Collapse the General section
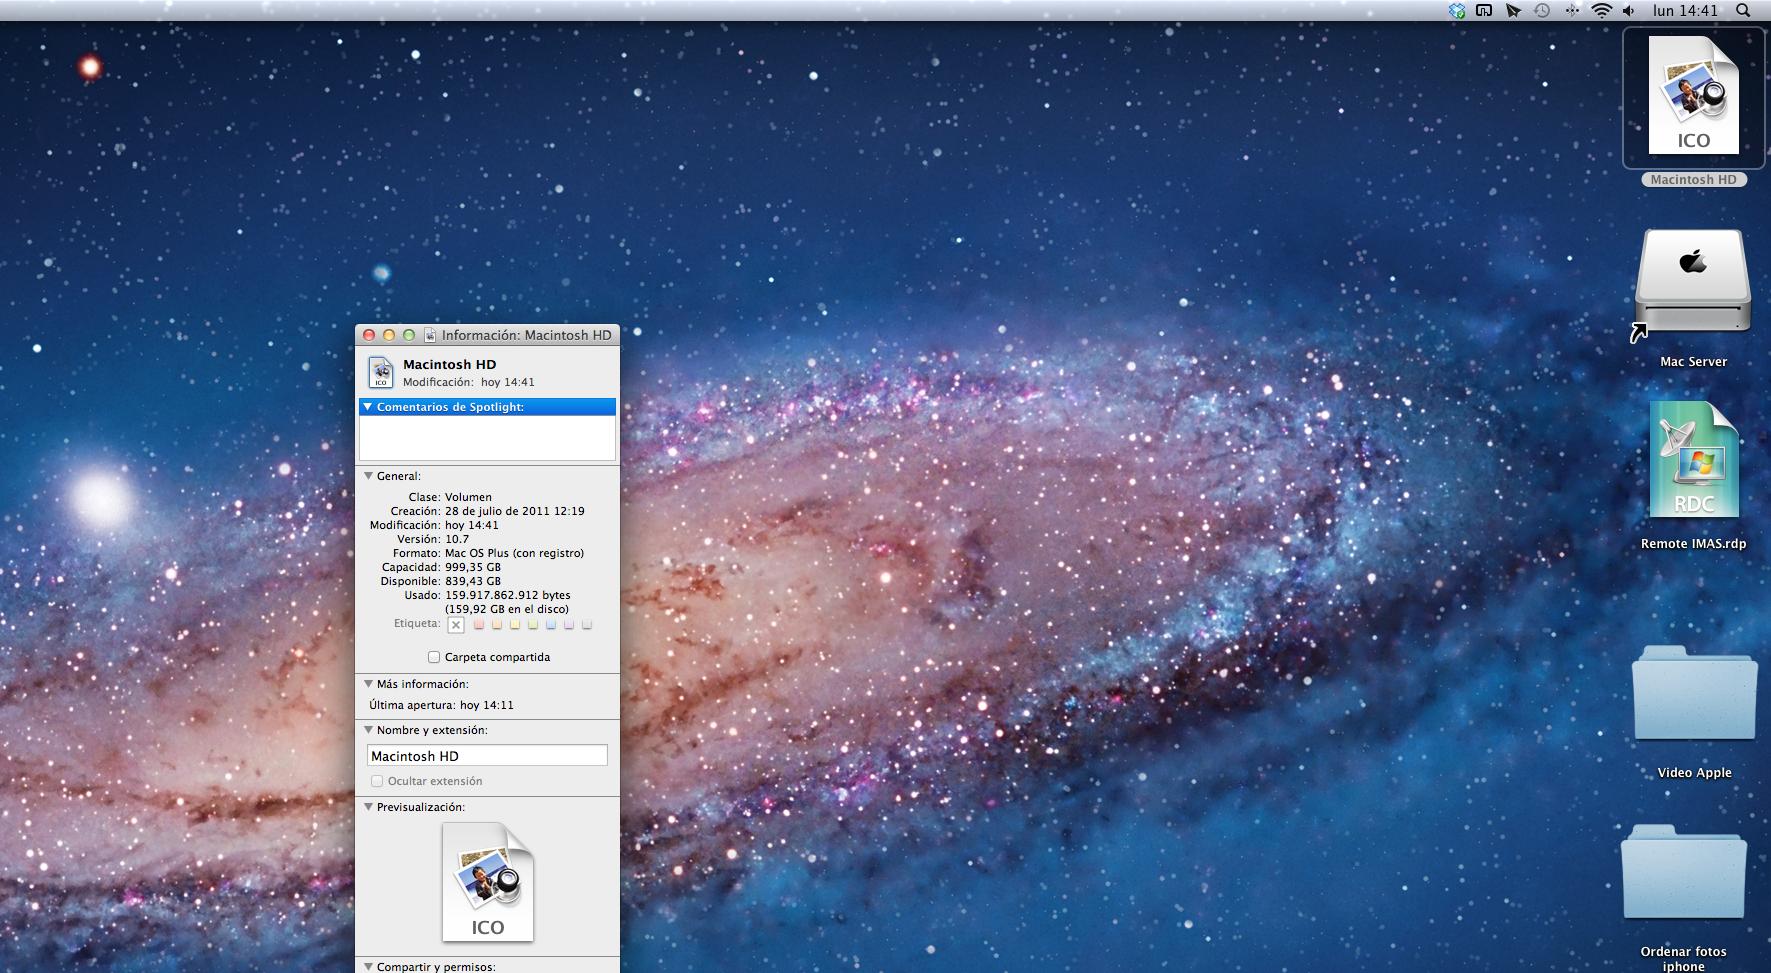1771x973 pixels. pos(368,476)
